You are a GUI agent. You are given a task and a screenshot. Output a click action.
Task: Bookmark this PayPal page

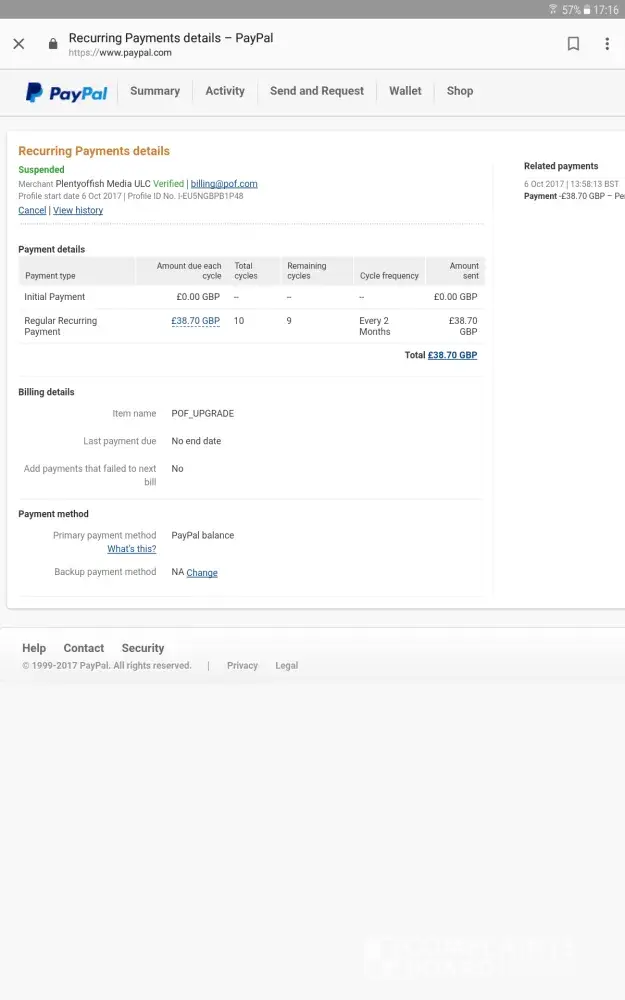(x=573, y=43)
